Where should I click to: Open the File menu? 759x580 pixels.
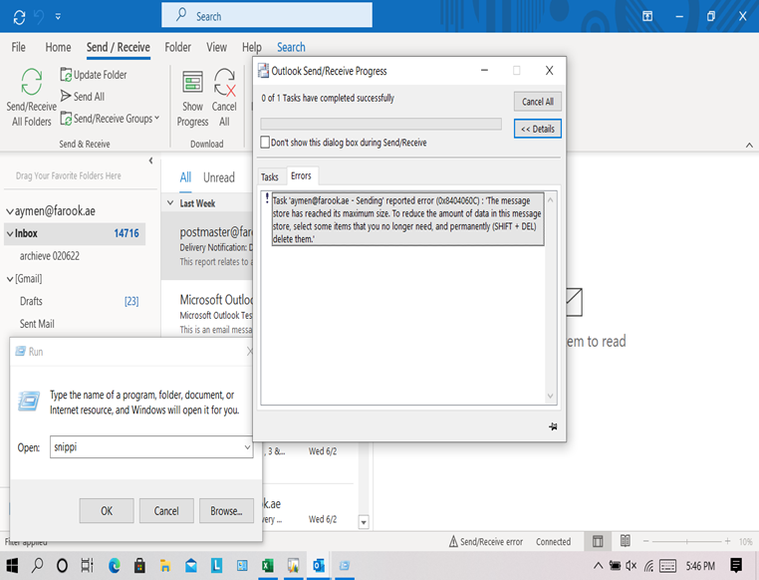tap(18, 47)
